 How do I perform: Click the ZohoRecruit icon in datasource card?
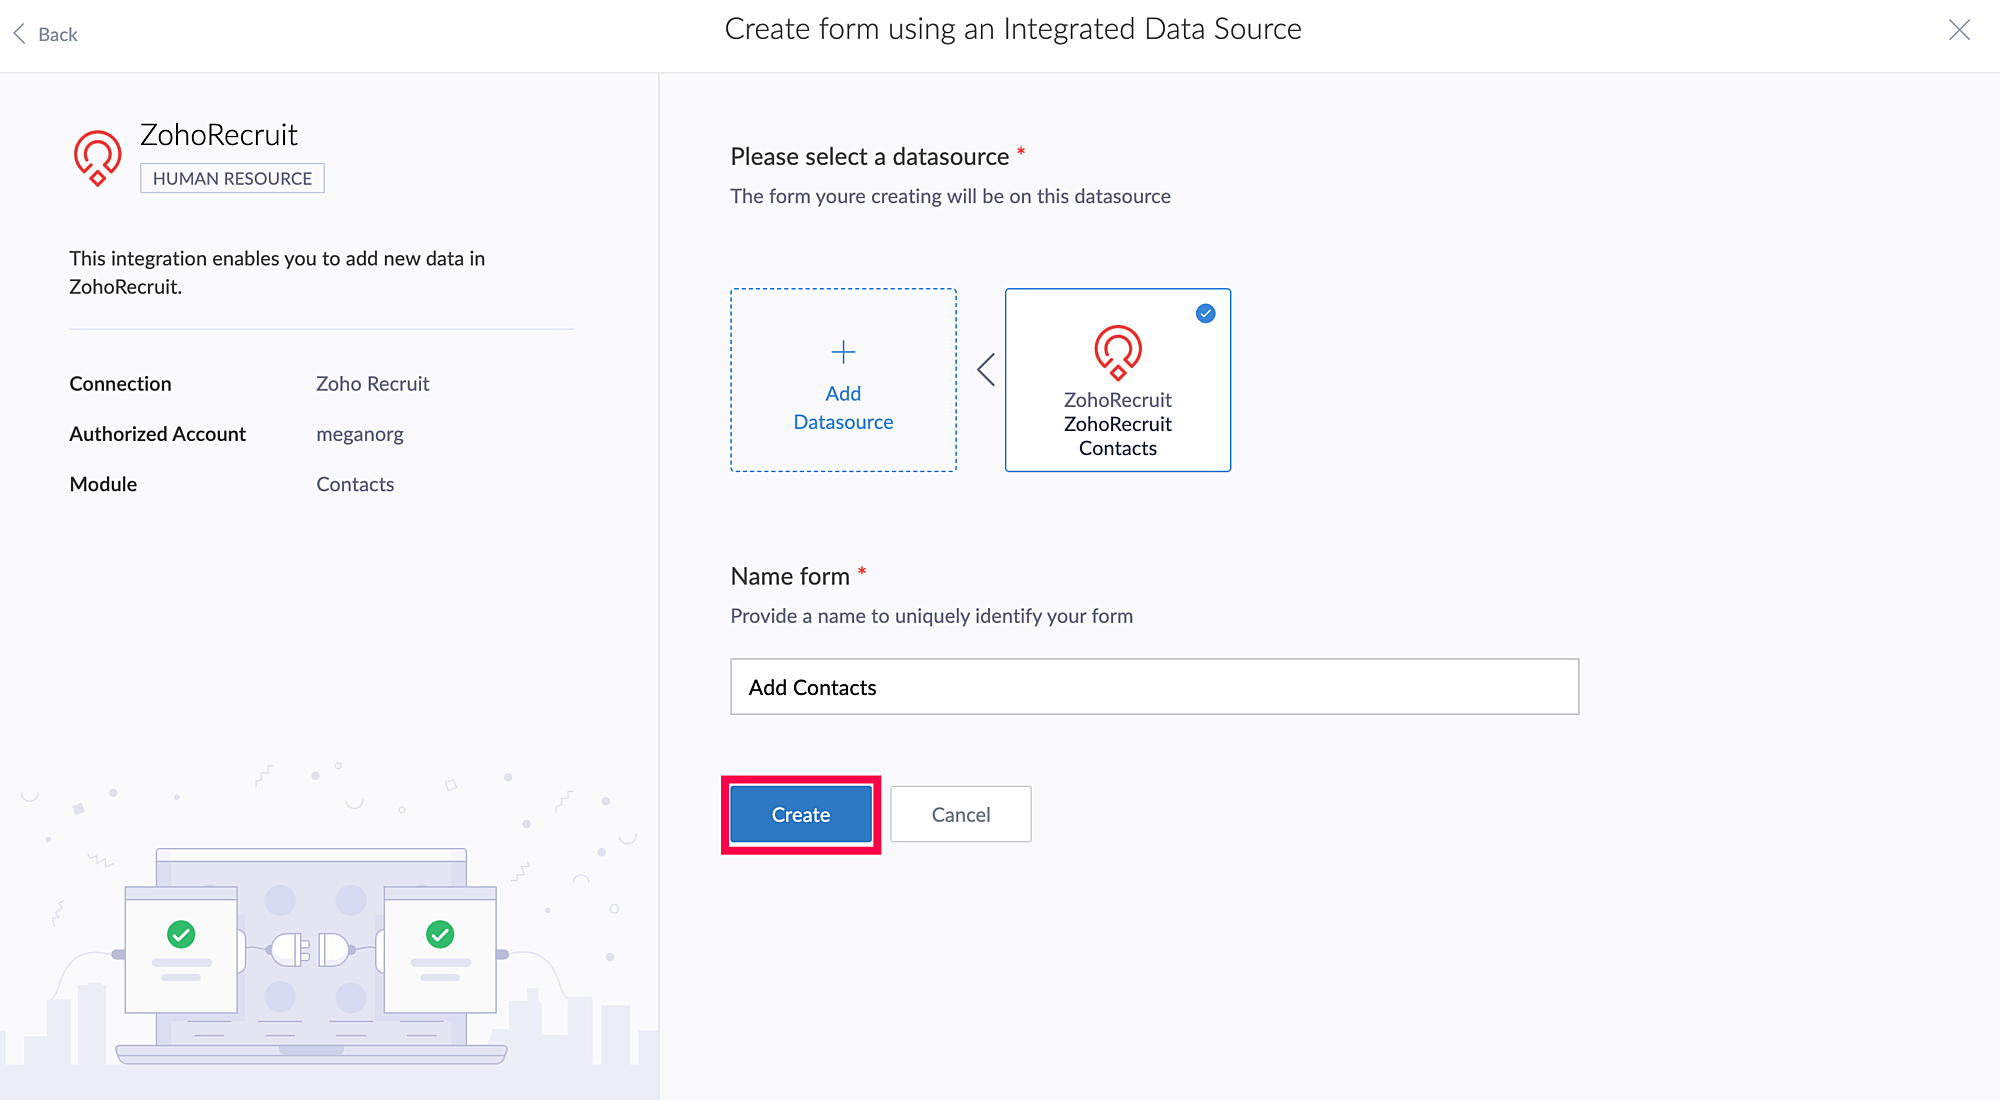(1117, 352)
